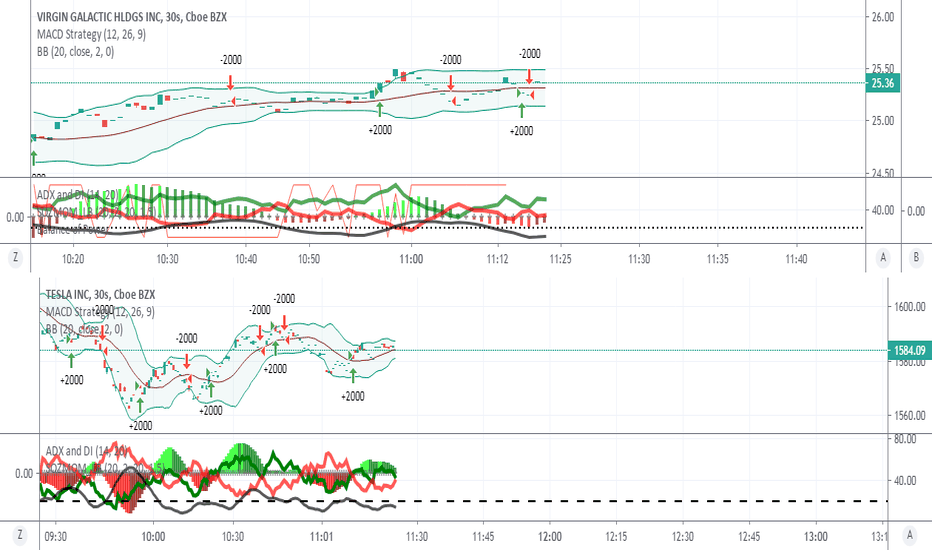Click the 11:01 time label on Tesla axis
Viewport: 932px width, 550px height.
pyautogui.click(x=322, y=536)
